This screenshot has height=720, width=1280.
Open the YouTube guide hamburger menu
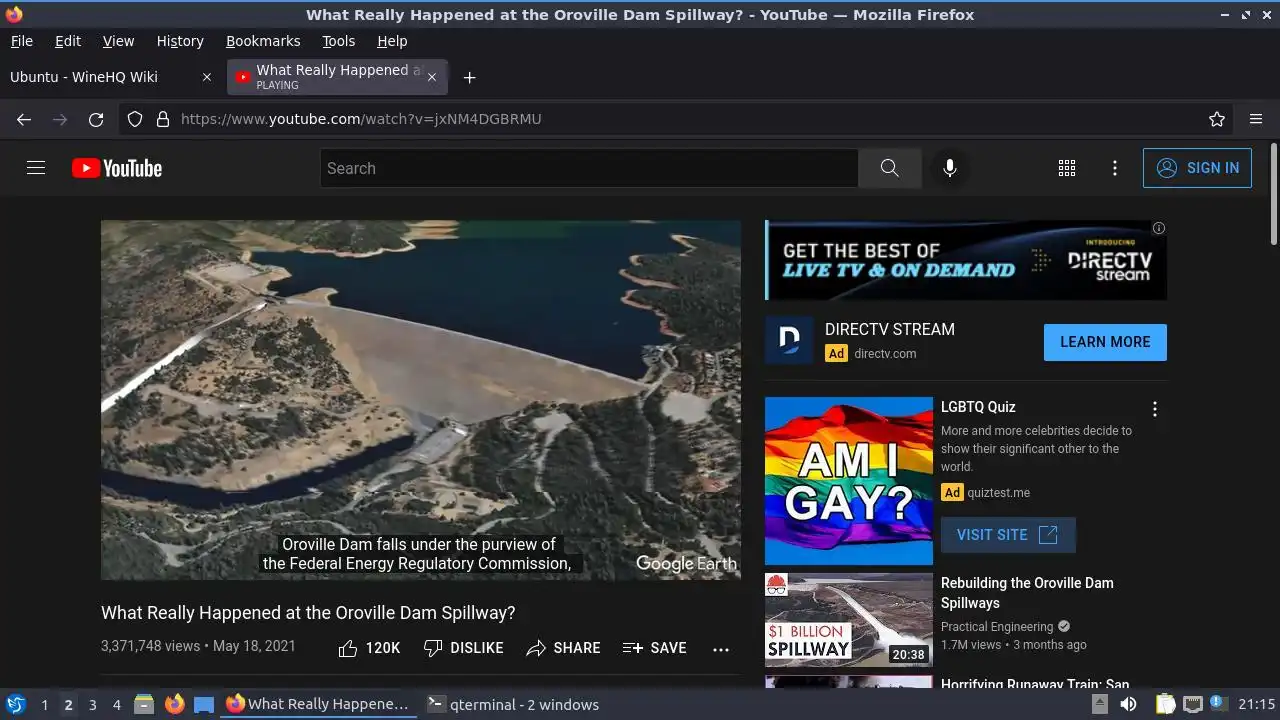pyautogui.click(x=36, y=168)
